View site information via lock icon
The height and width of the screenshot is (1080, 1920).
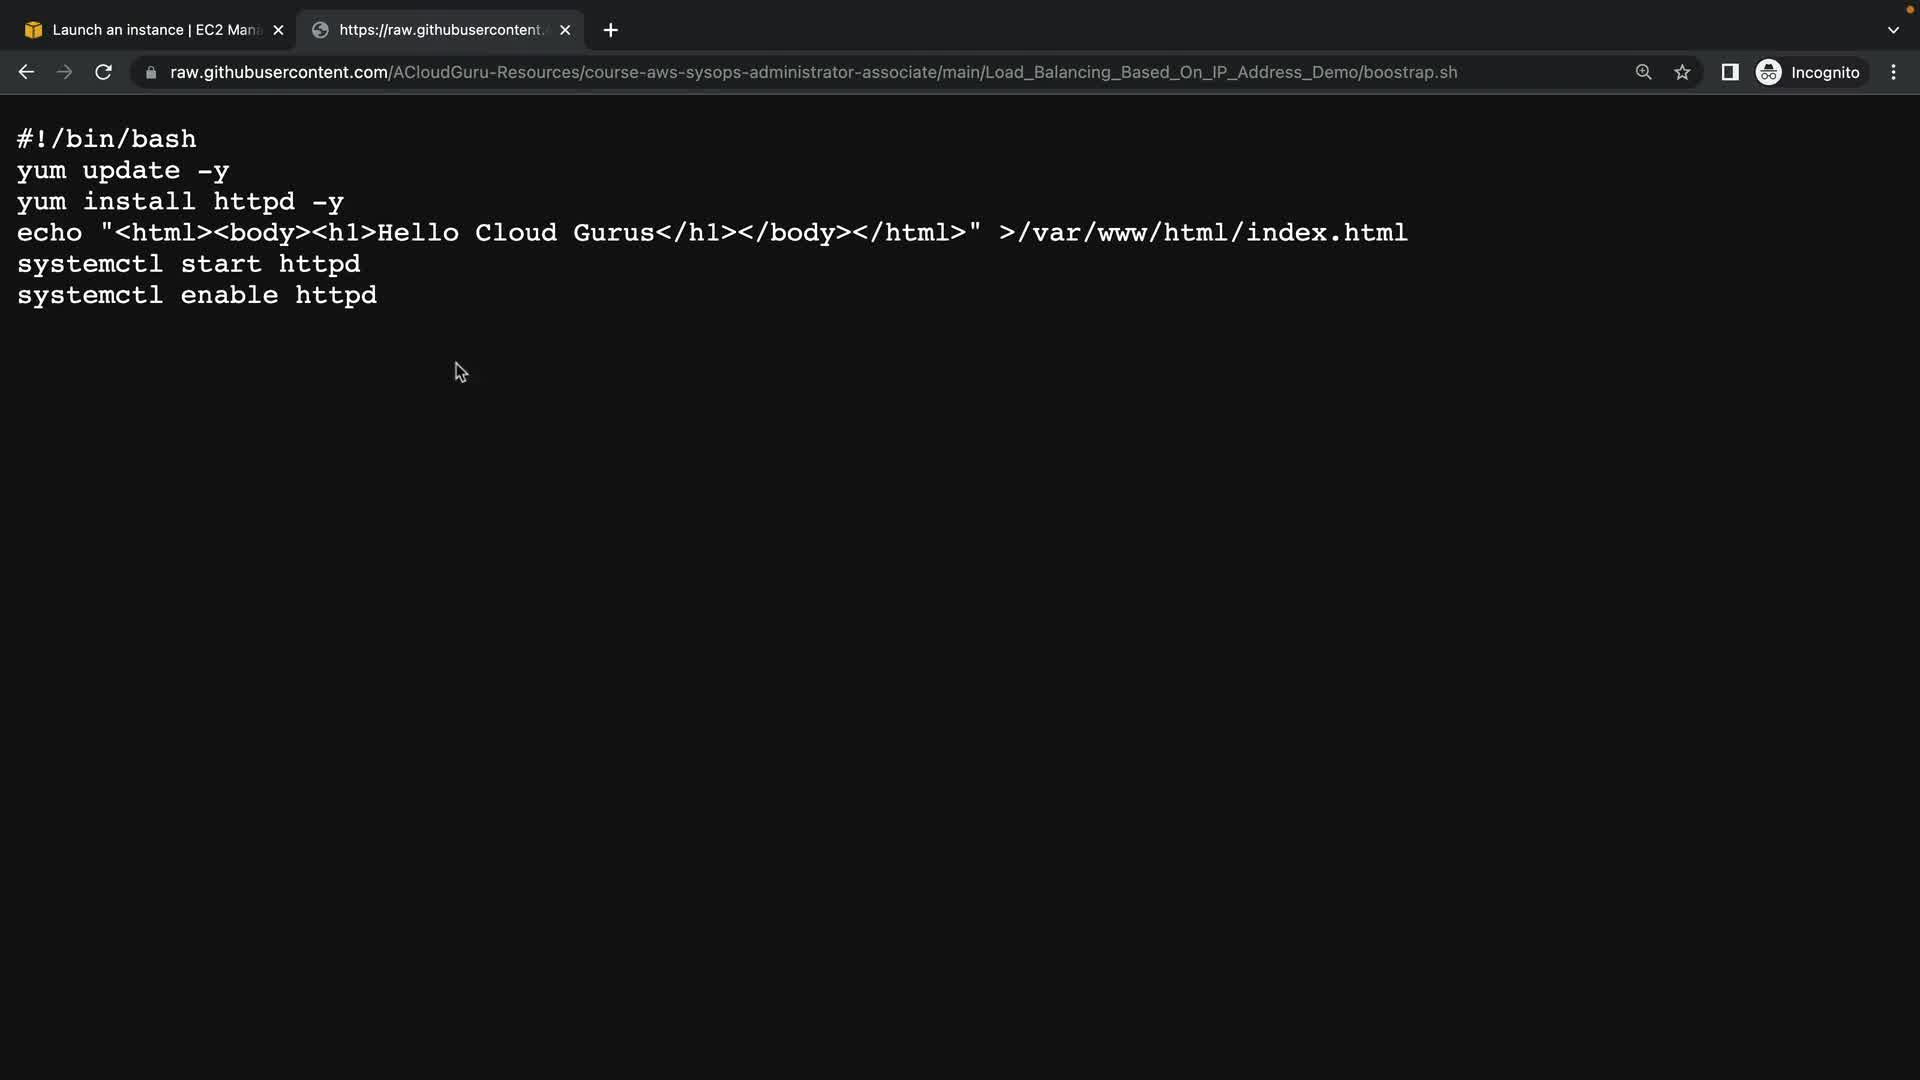[x=151, y=72]
